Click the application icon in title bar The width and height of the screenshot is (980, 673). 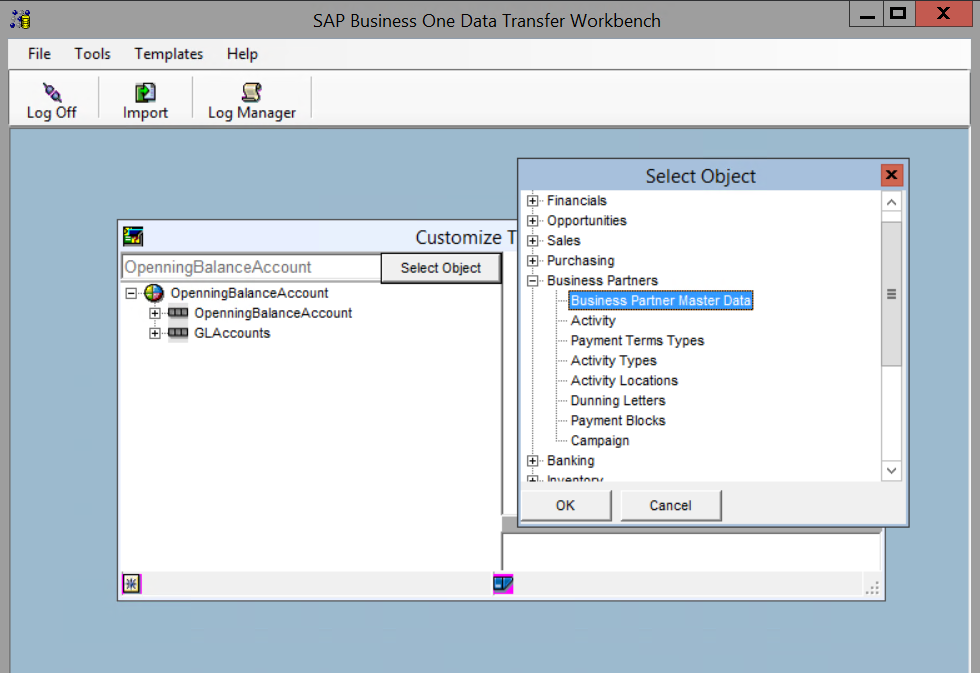click(x=21, y=19)
